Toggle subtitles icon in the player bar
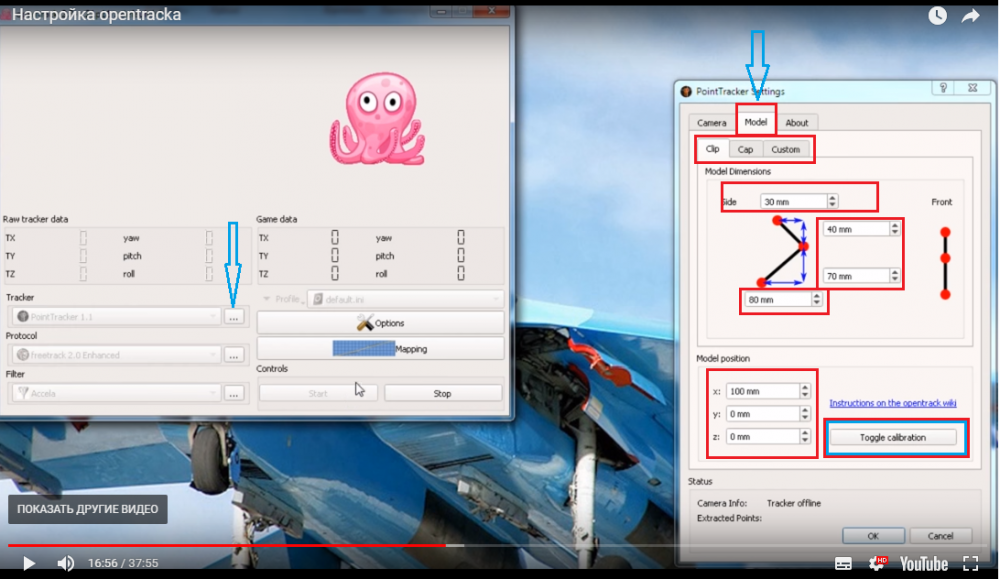Image resolution: width=1000 pixels, height=579 pixels. click(x=844, y=564)
